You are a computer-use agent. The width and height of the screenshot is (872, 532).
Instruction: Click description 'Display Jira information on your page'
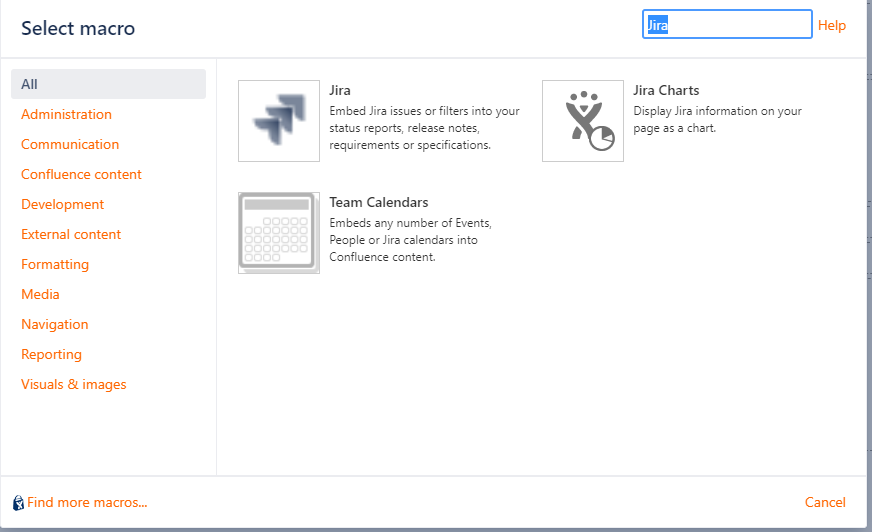point(717,120)
